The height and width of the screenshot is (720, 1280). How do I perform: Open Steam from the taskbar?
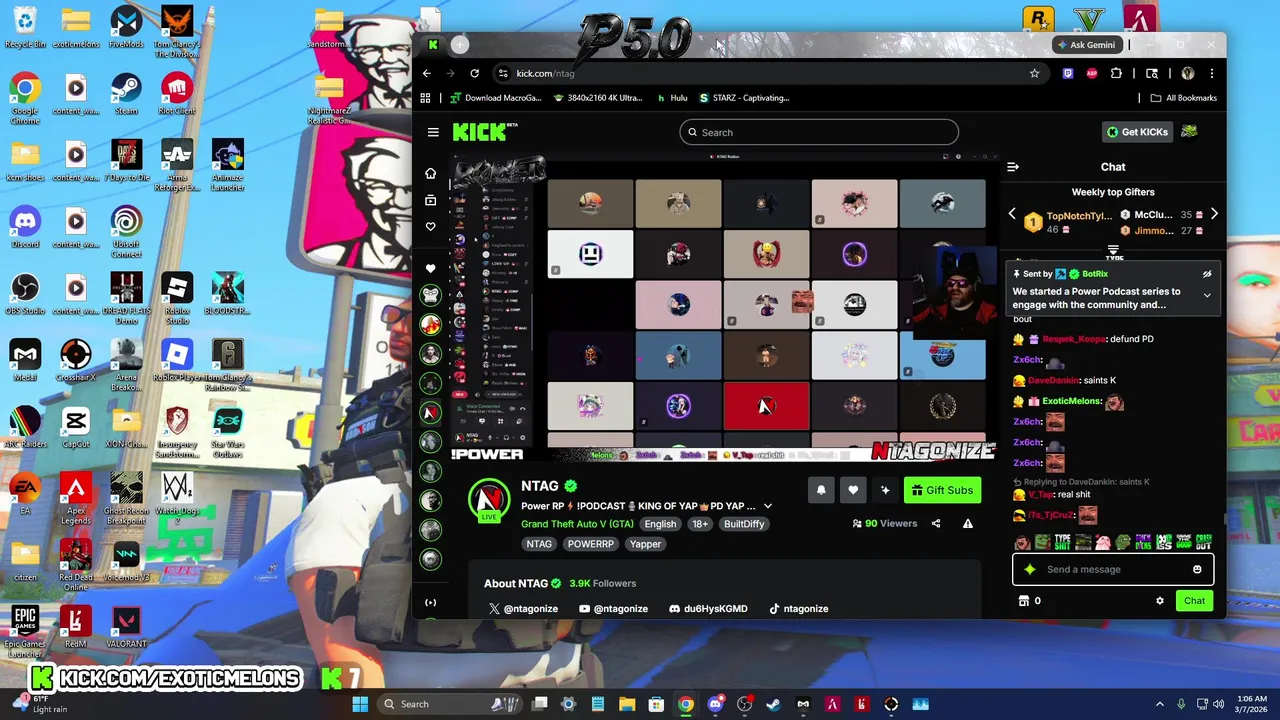tap(773, 704)
